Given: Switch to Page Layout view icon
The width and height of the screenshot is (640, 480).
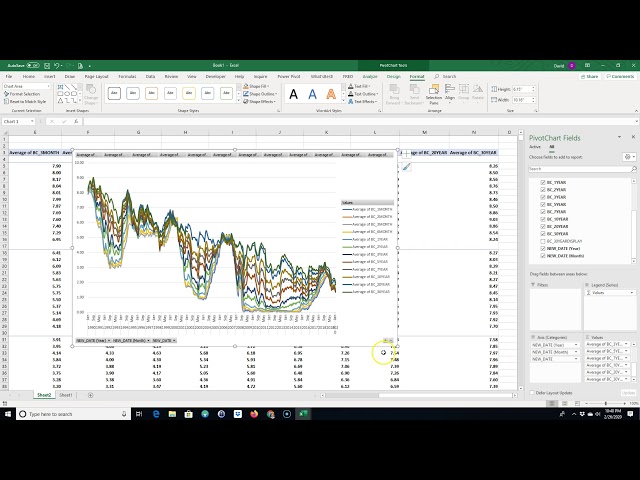Looking at the screenshot, I should click(x=564, y=403).
